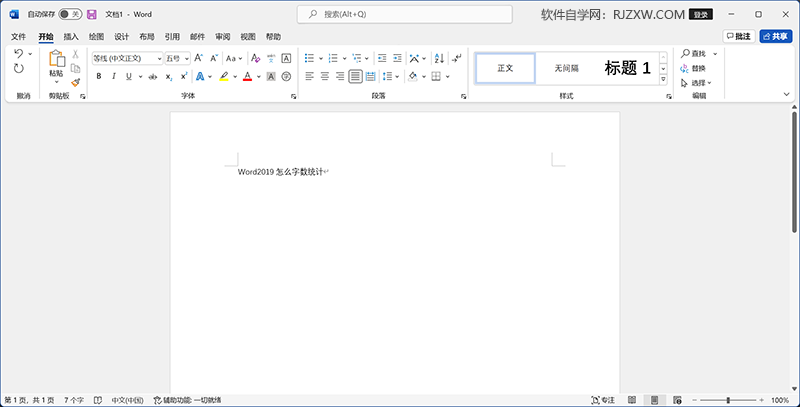Click the save disk icon in title bar
The height and width of the screenshot is (407, 800).
tap(92, 14)
